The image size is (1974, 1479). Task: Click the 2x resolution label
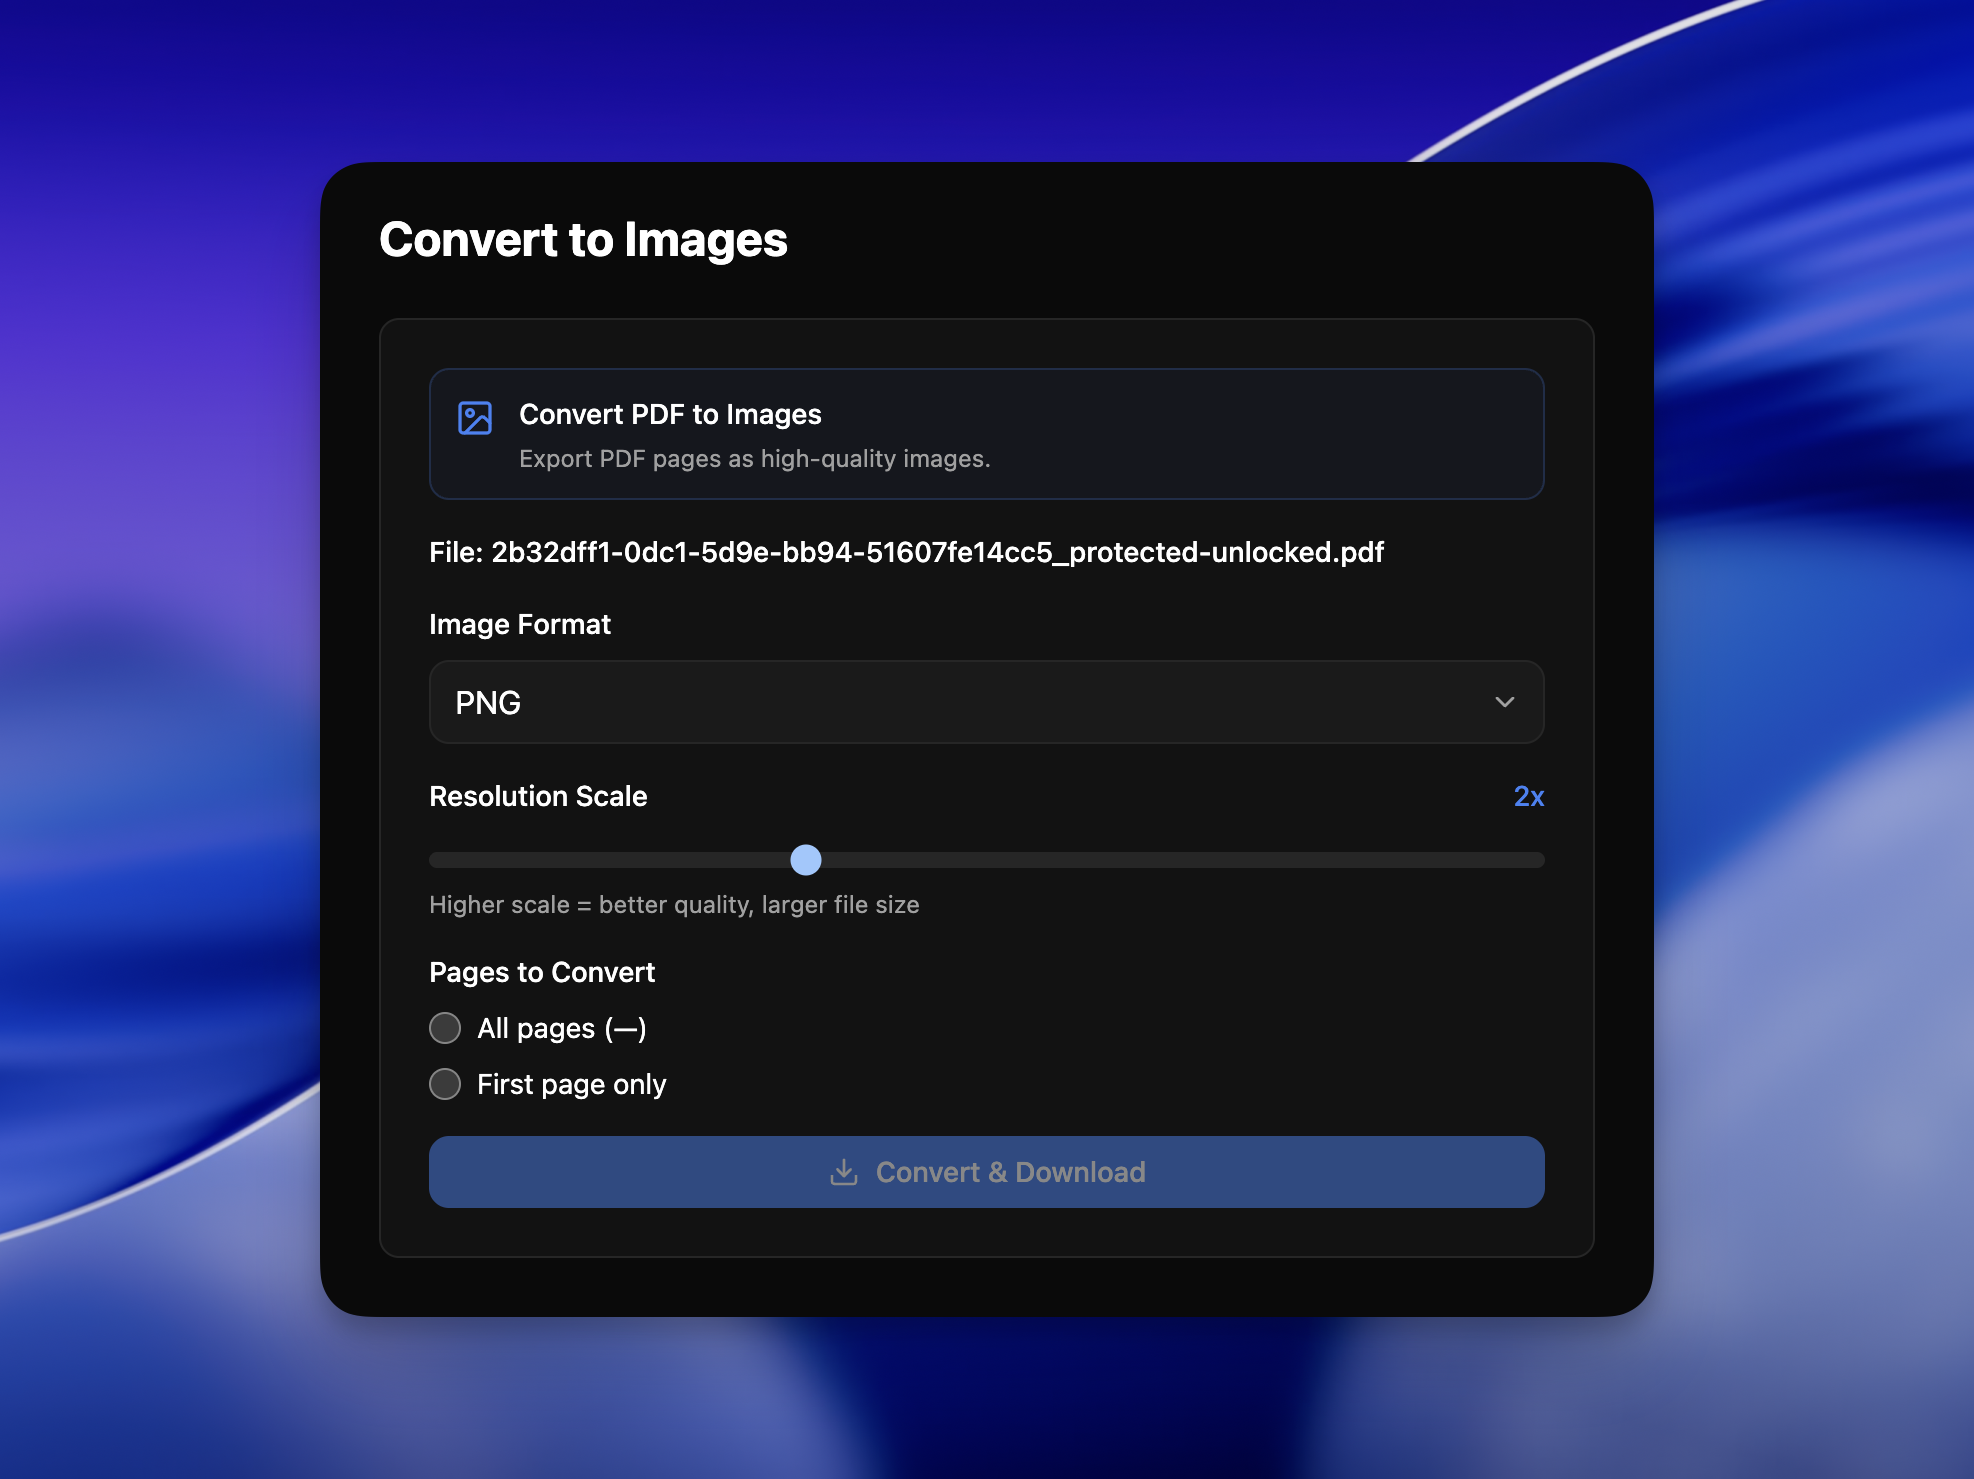click(x=1528, y=796)
